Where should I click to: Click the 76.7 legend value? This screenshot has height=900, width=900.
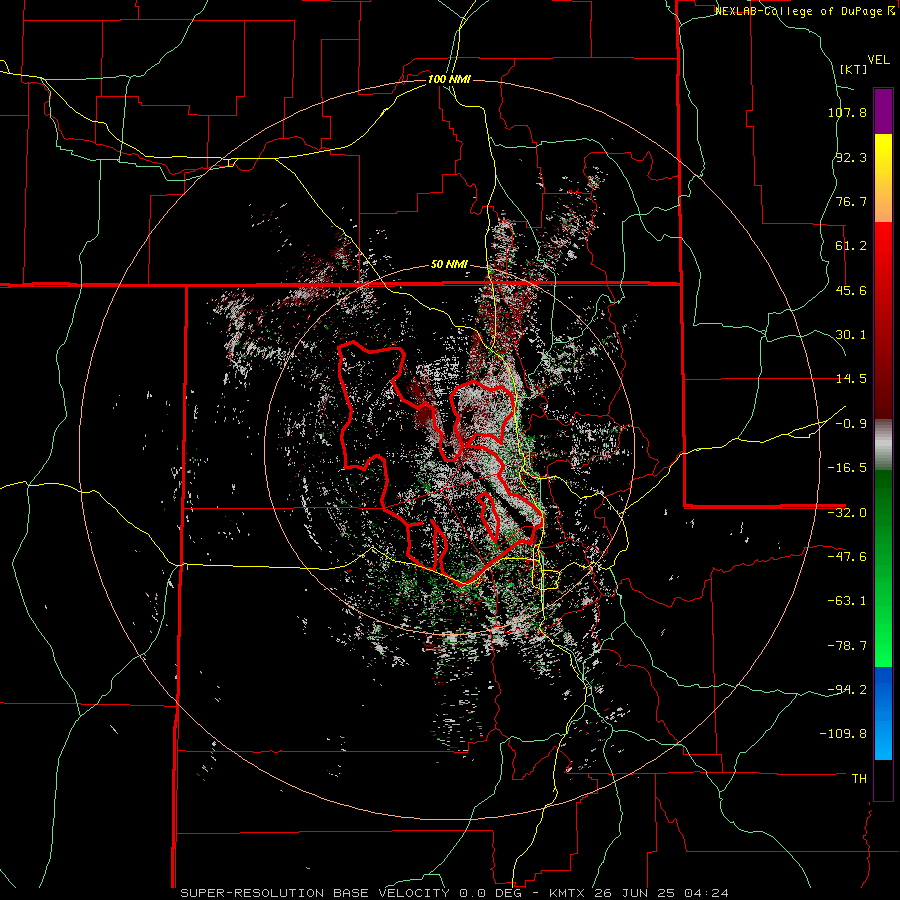click(x=851, y=201)
